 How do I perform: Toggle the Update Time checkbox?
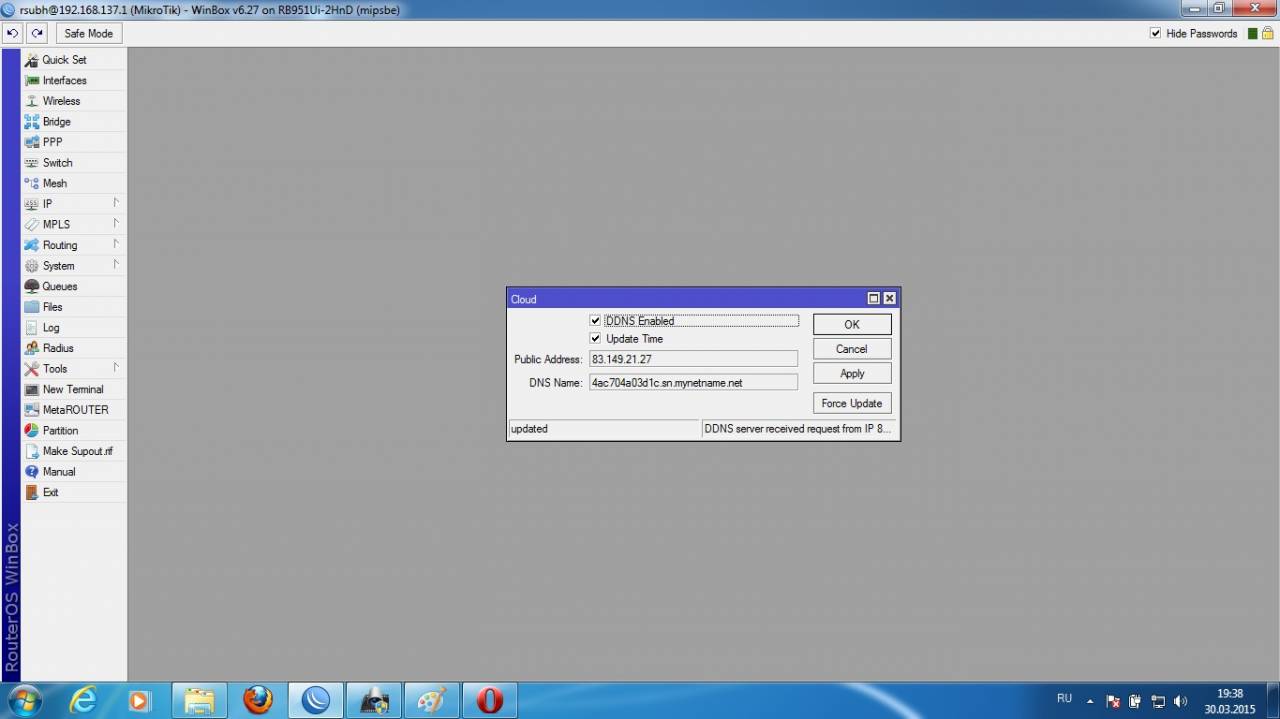click(595, 339)
